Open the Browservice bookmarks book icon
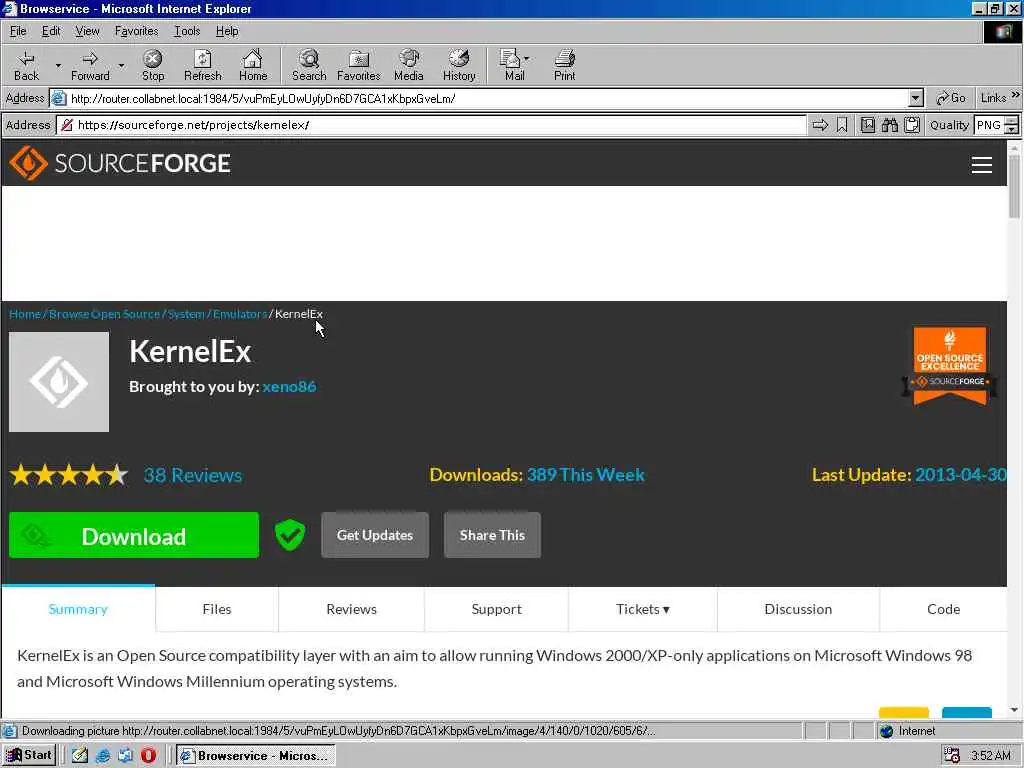Viewport: 1024px width, 768px height. pyautogui.click(x=868, y=125)
